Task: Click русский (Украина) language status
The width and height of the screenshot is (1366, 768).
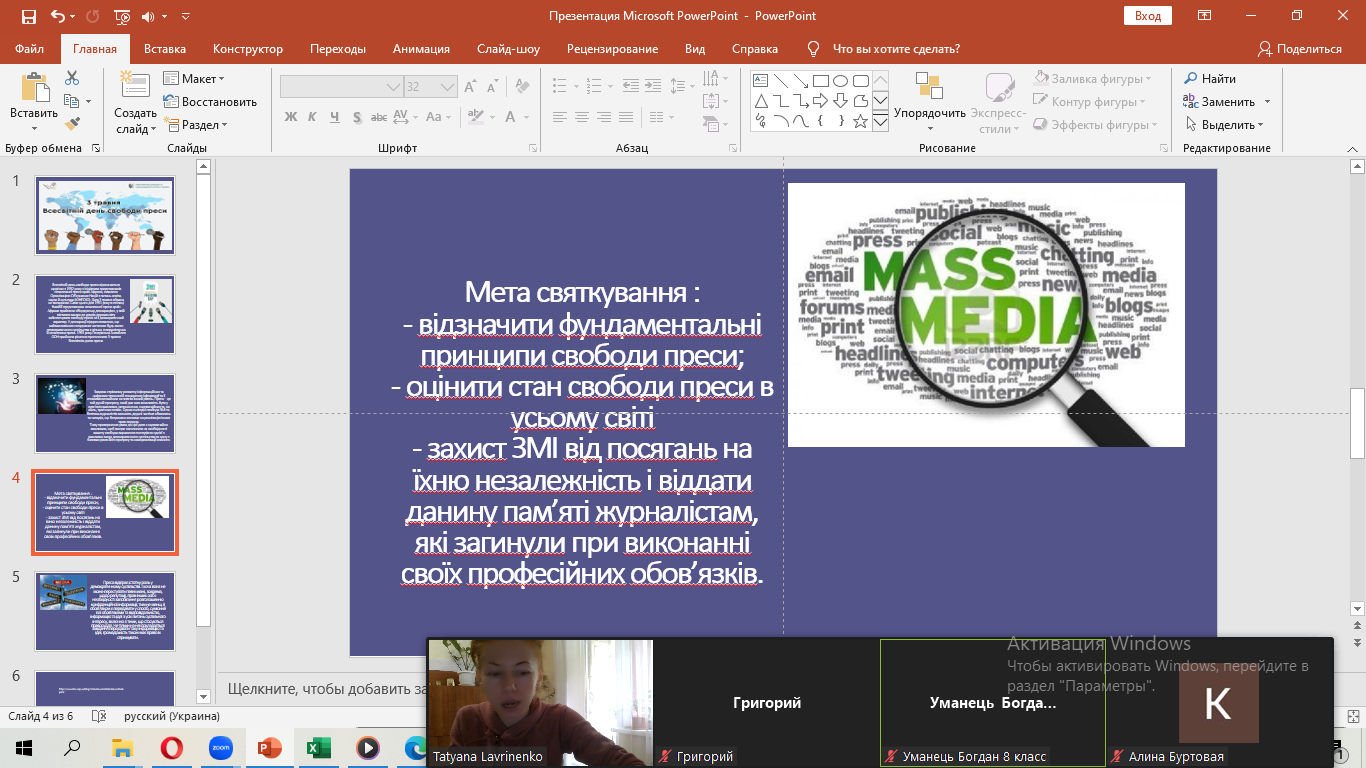Action: pos(171,716)
